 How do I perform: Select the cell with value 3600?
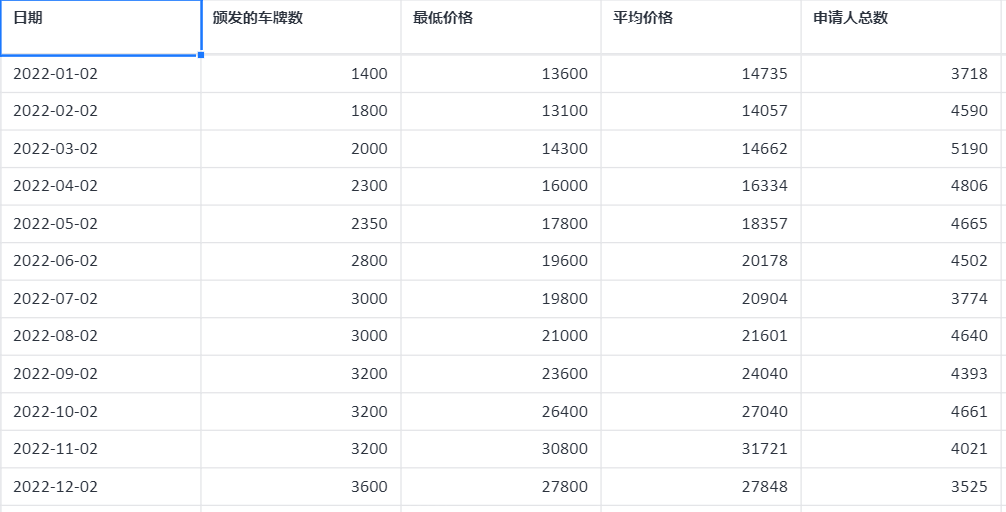click(300, 486)
